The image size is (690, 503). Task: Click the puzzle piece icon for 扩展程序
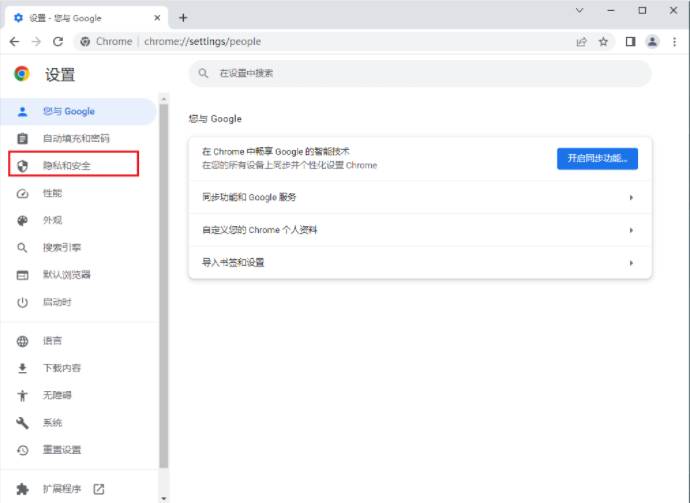pyautogui.click(x=22, y=489)
